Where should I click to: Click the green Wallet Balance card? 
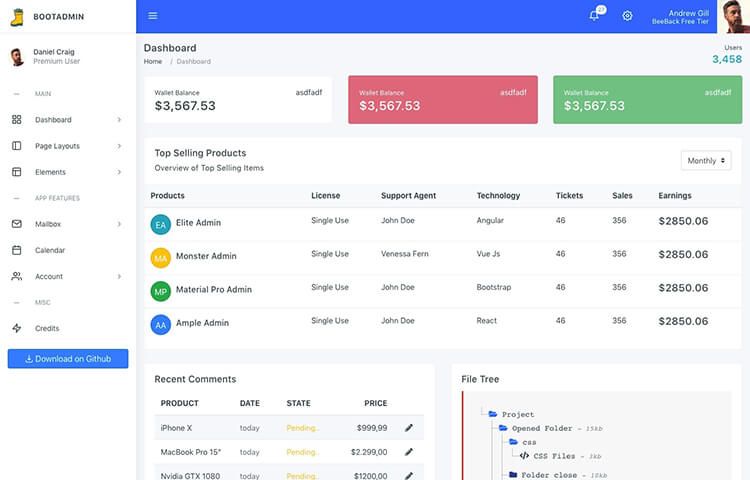648,100
